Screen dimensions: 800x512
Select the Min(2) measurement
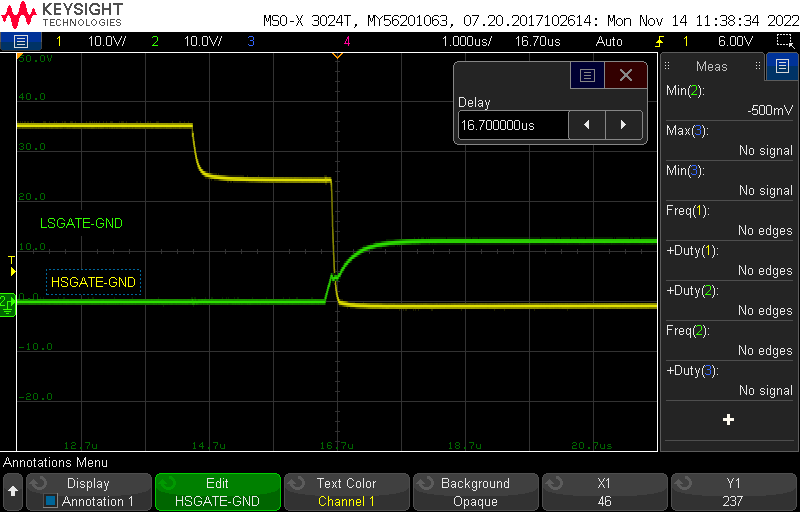730,100
